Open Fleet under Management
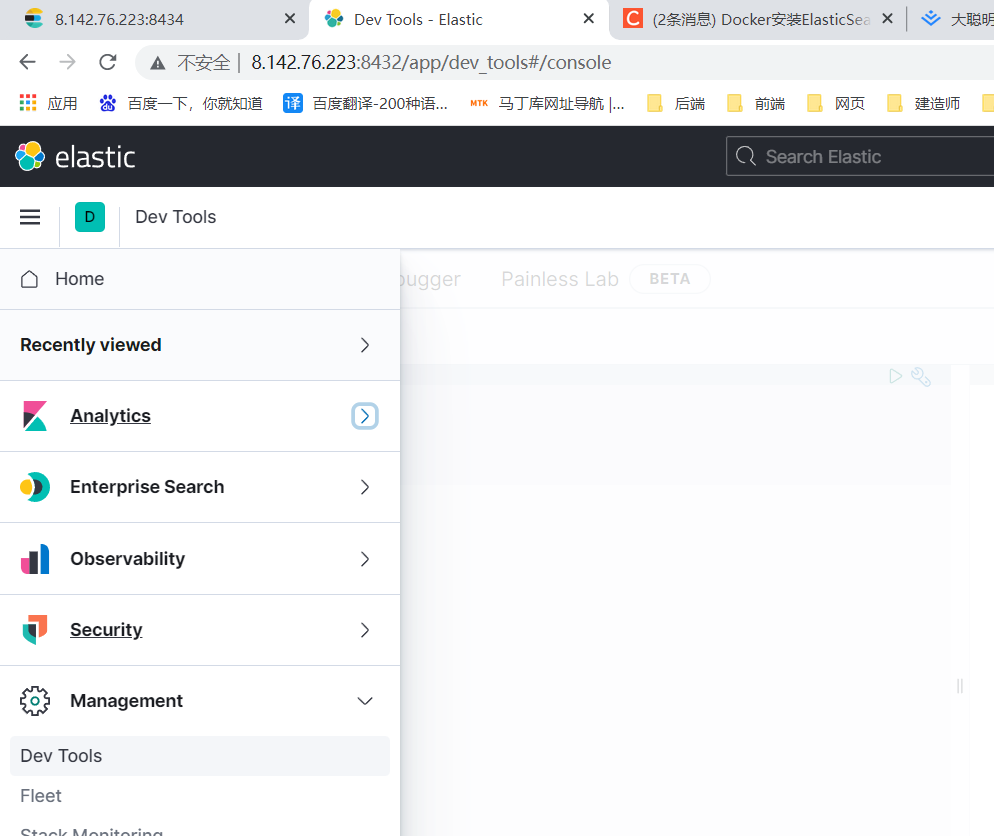The width and height of the screenshot is (994, 836). click(x=41, y=795)
